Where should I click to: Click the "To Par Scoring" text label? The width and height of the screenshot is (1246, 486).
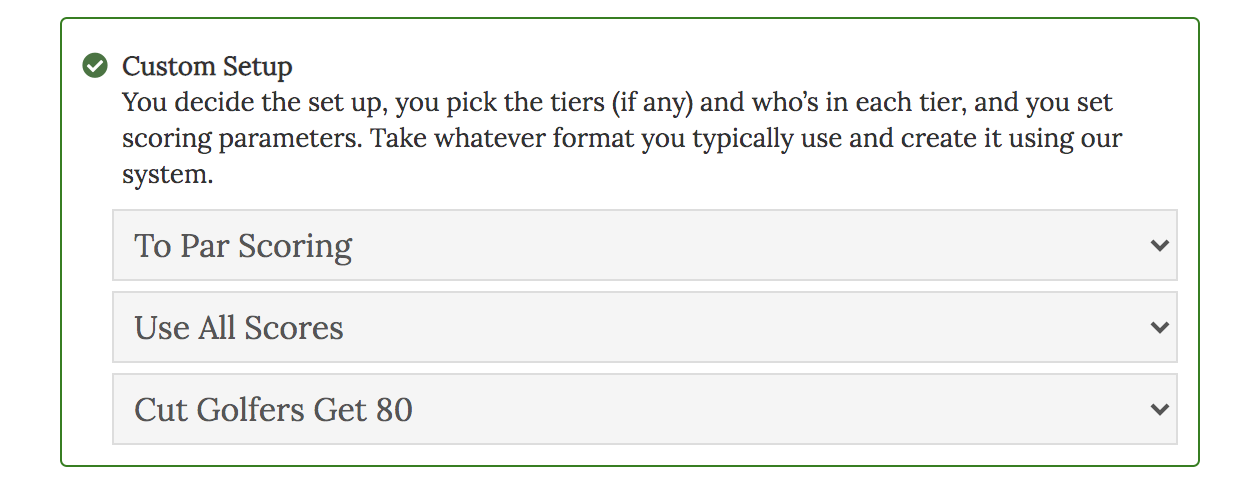pyautogui.click(x=243, y=246)
